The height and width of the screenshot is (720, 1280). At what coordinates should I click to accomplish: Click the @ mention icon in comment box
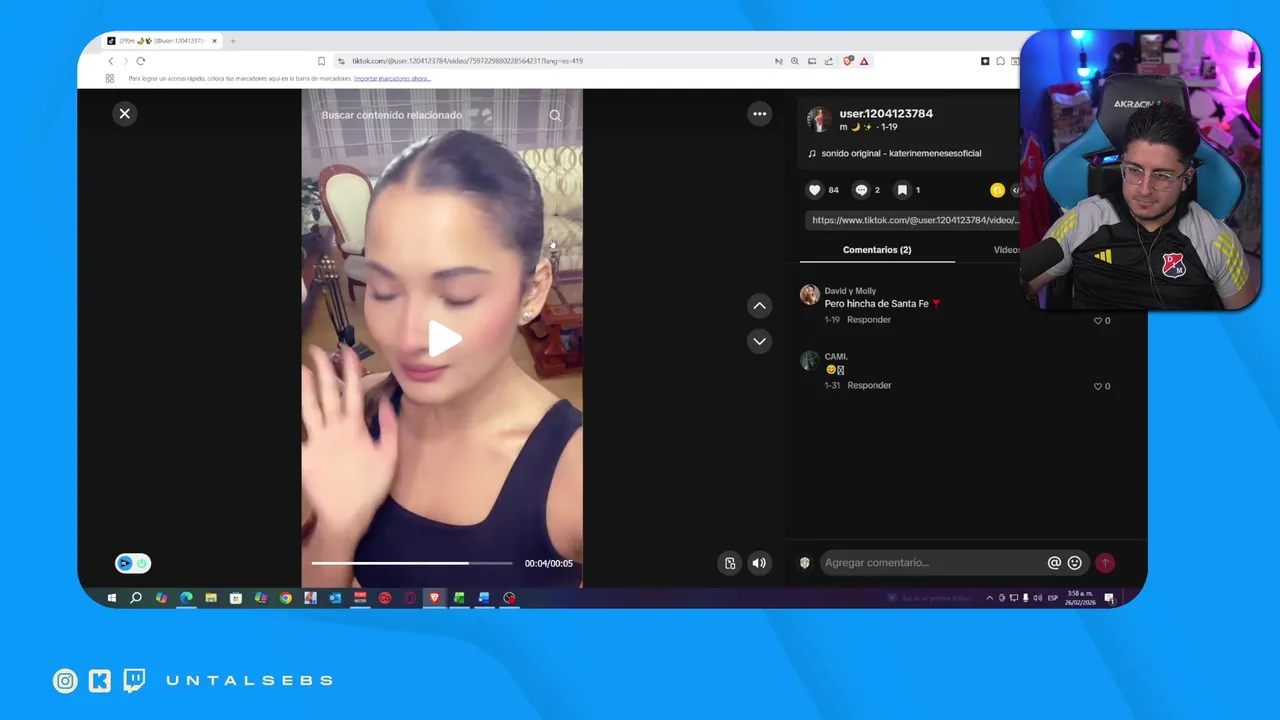(x=1054, y=563)
